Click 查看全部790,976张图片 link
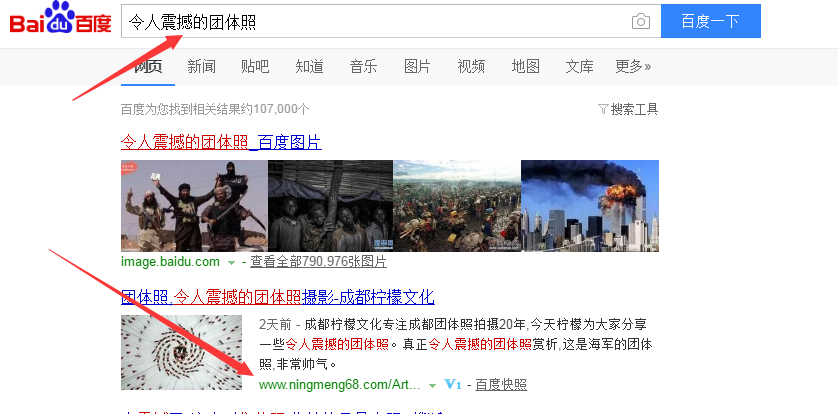 (319, 262)
